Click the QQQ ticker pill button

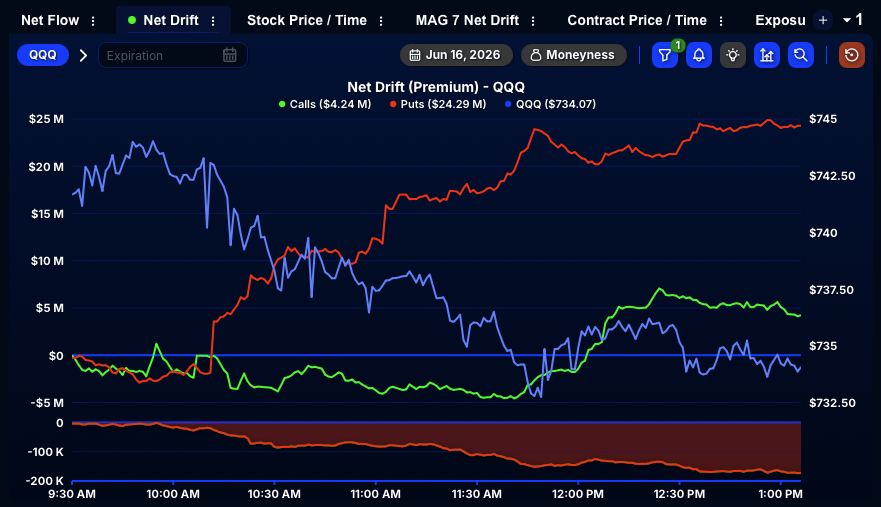43,55
